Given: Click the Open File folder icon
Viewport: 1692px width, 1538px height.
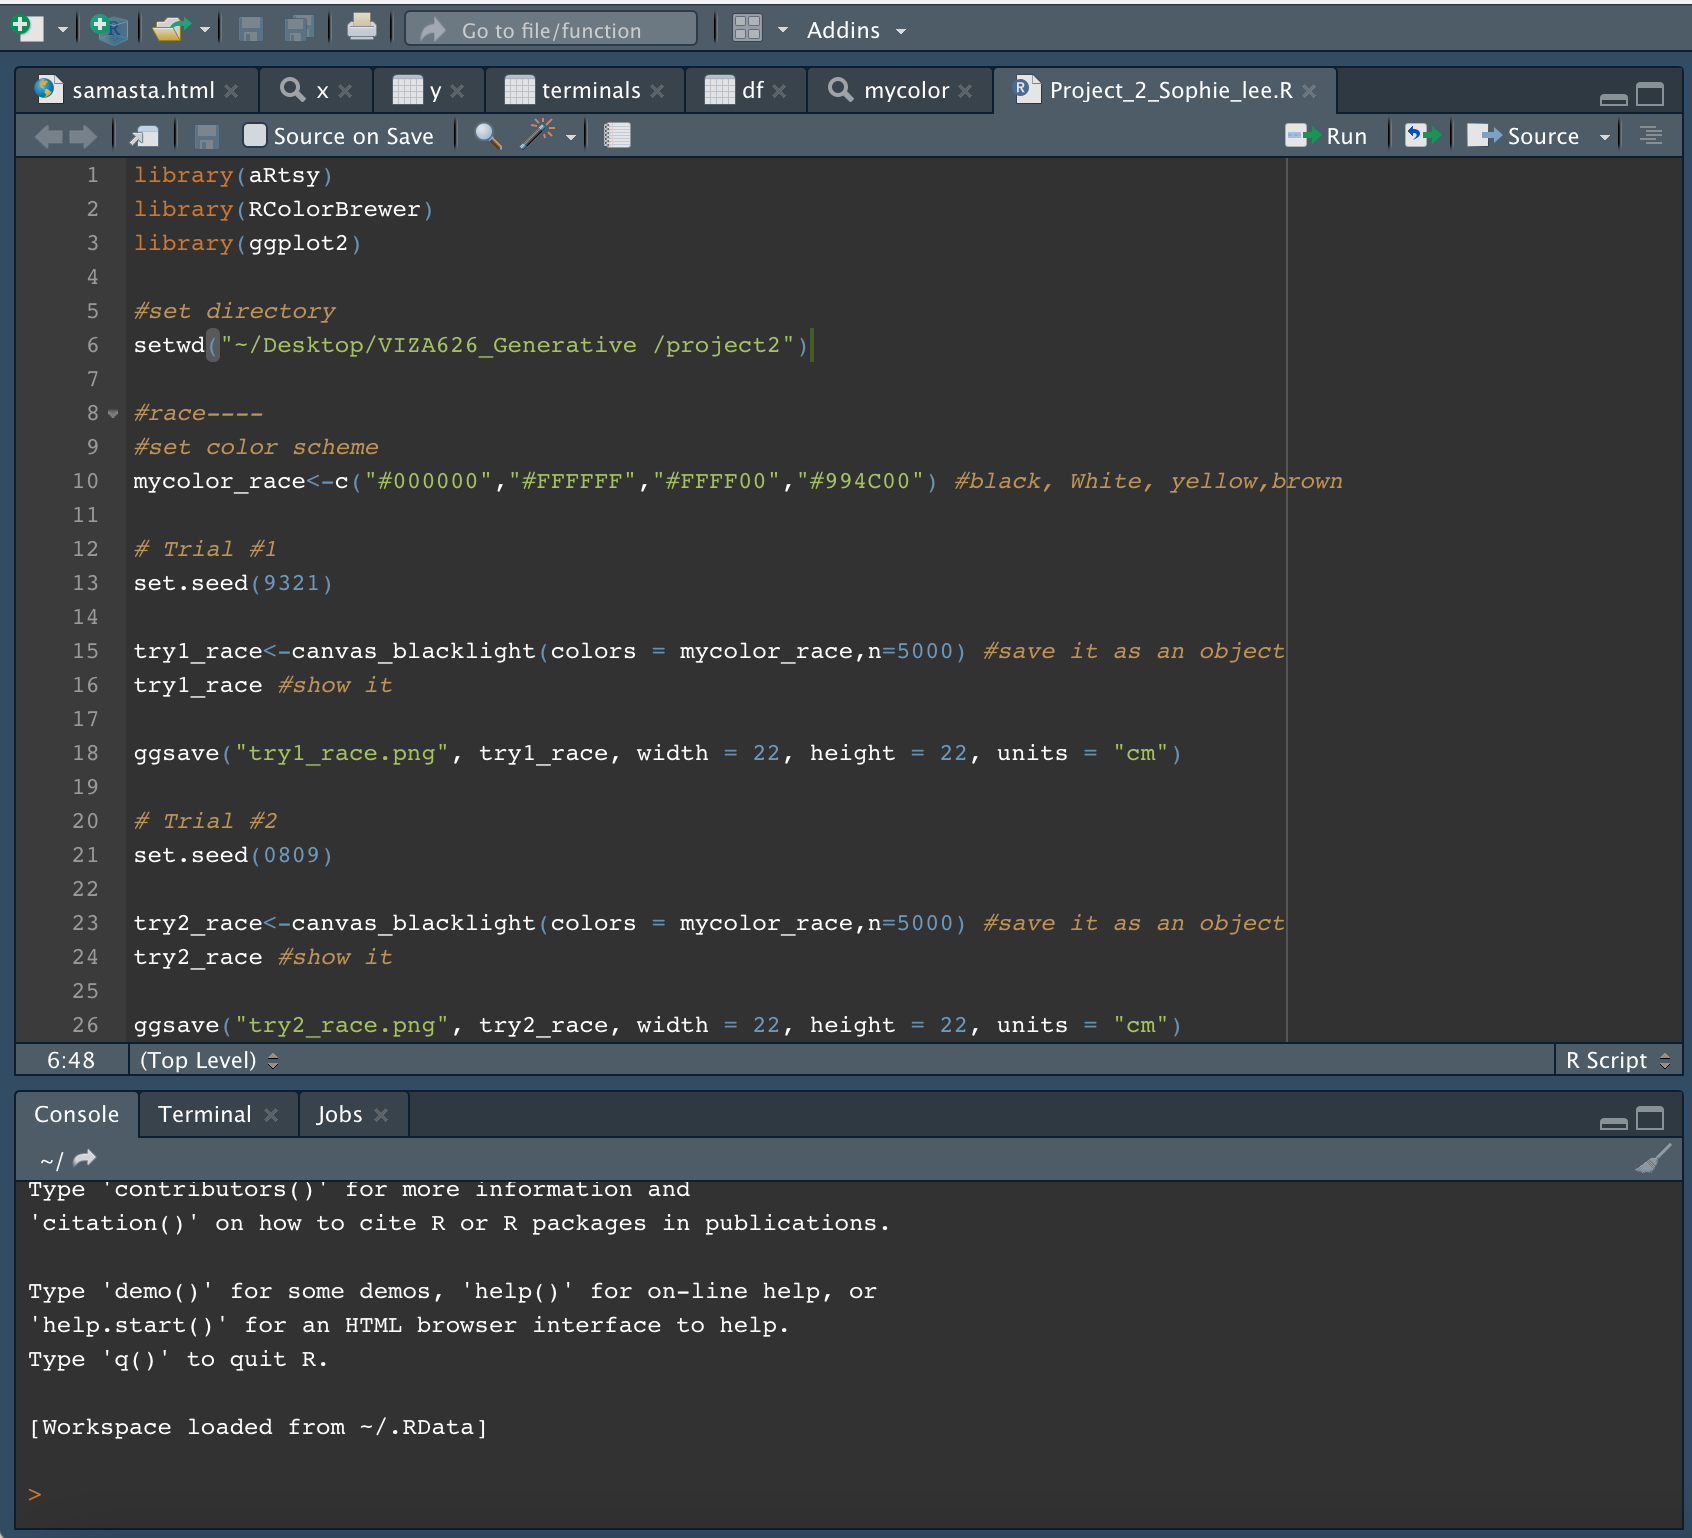Looking at the screenshot, I should tap(171, 29).
